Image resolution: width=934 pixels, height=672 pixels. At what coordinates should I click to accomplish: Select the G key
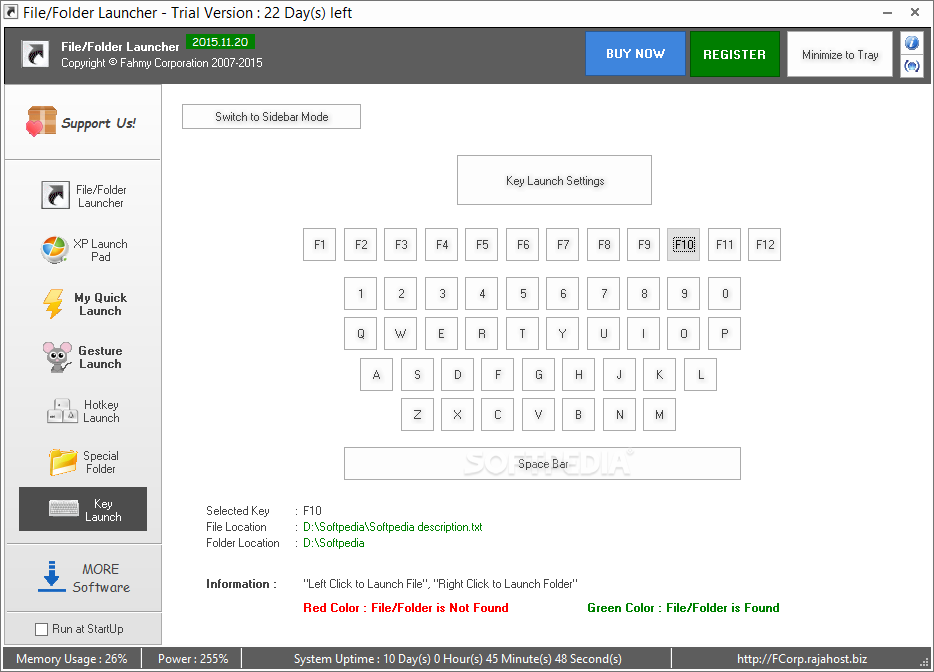click(538, 375)
